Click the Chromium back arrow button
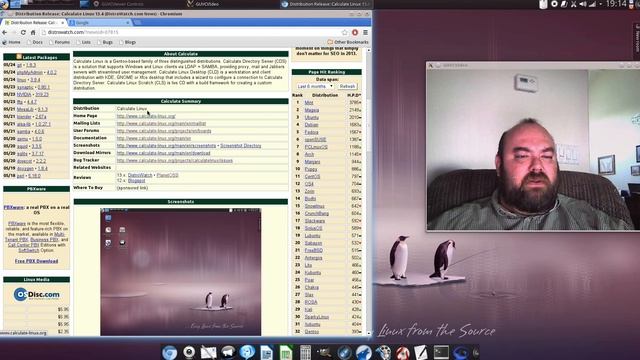The height and width of the screenshot is (360, 640). tap(5, 32)
